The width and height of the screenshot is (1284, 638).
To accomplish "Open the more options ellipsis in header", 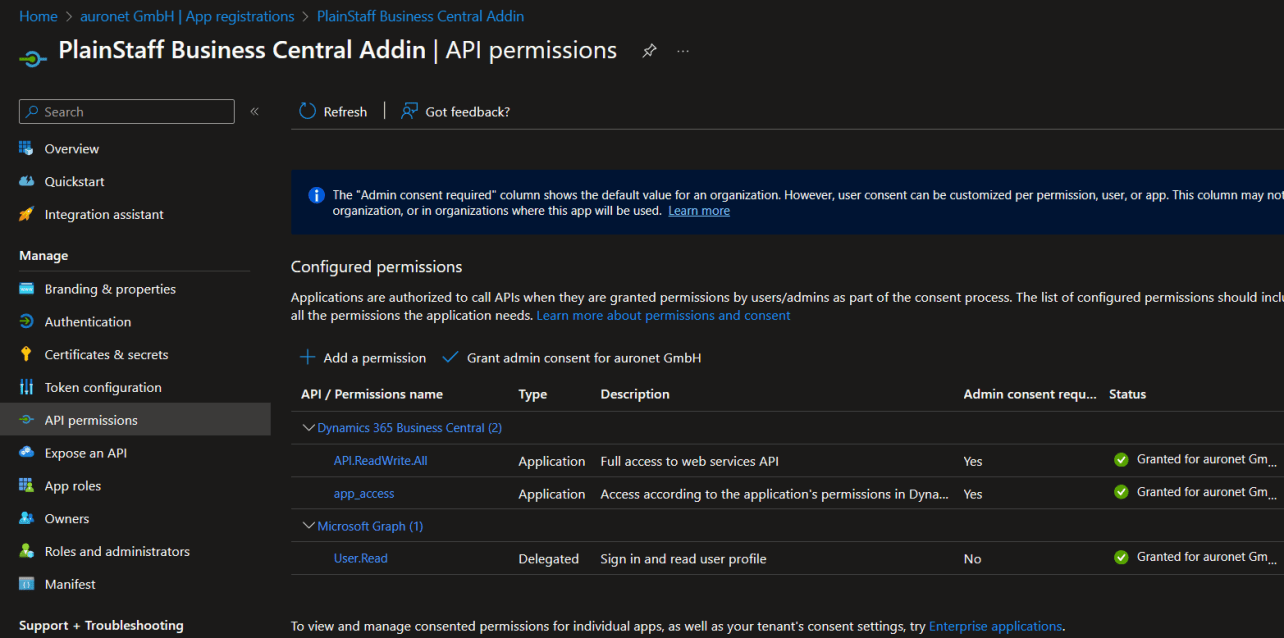I will tap(683, 51).
